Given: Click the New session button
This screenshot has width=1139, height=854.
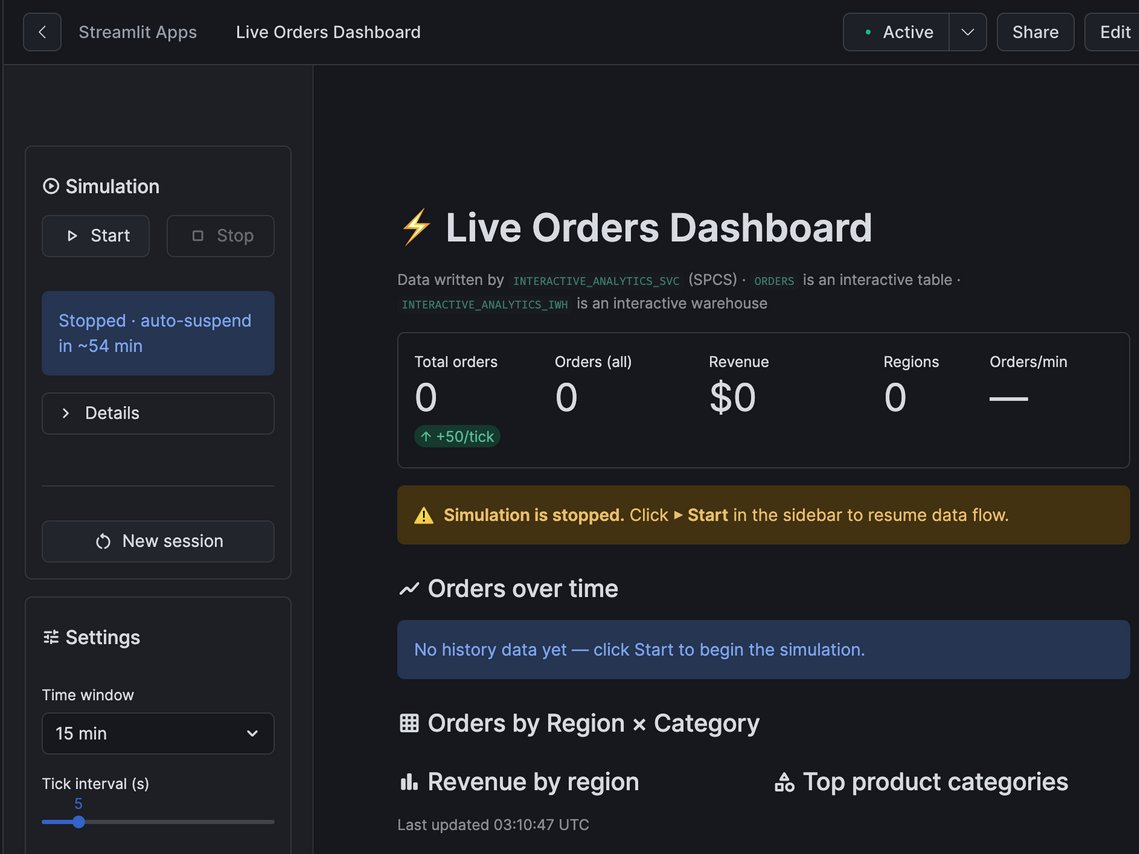Looking at the screenshot, I should 158,541.
